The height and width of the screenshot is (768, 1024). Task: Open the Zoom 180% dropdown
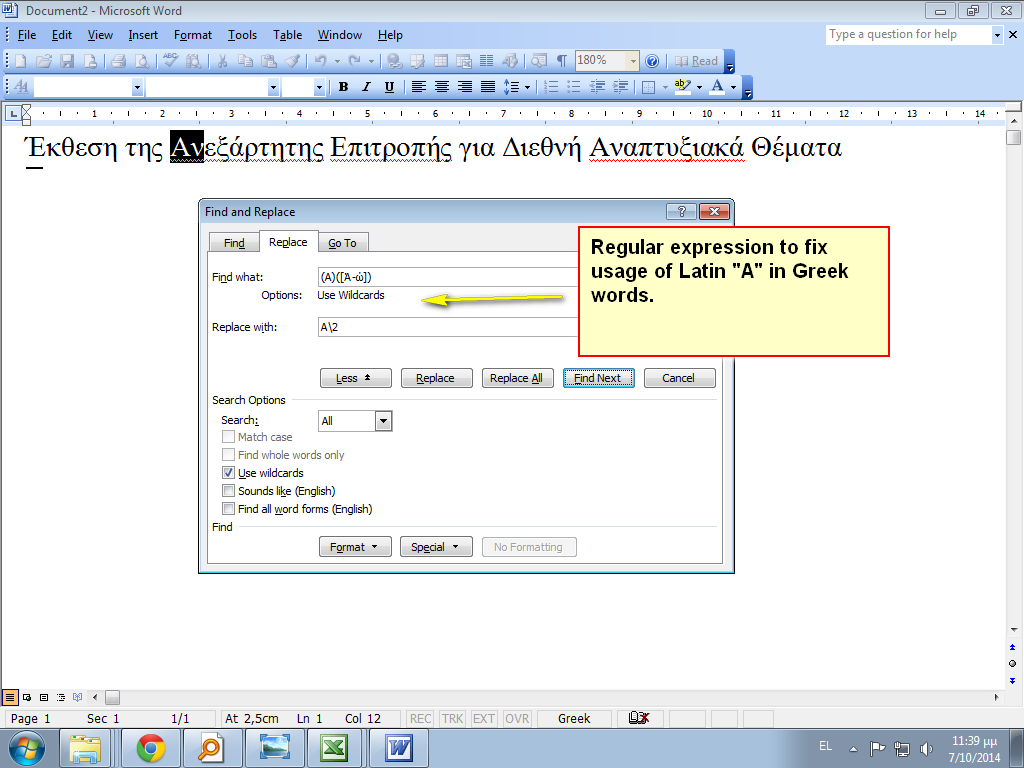pos(632,61)
